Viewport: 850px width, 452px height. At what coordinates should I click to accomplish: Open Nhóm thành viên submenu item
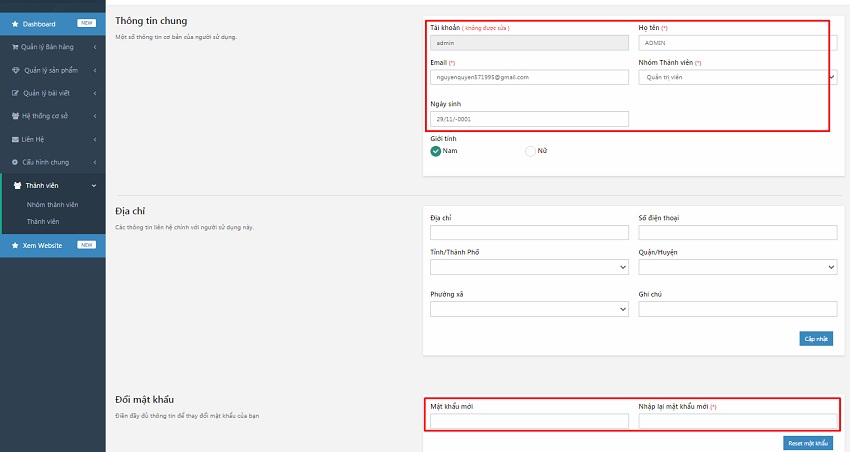(52, 205)
